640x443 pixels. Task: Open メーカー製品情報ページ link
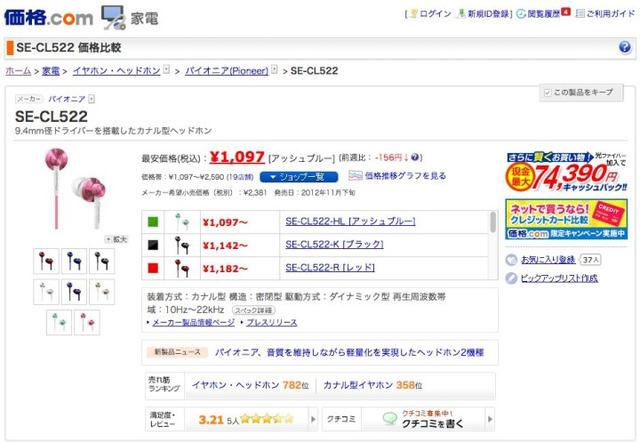coord(193,323)
